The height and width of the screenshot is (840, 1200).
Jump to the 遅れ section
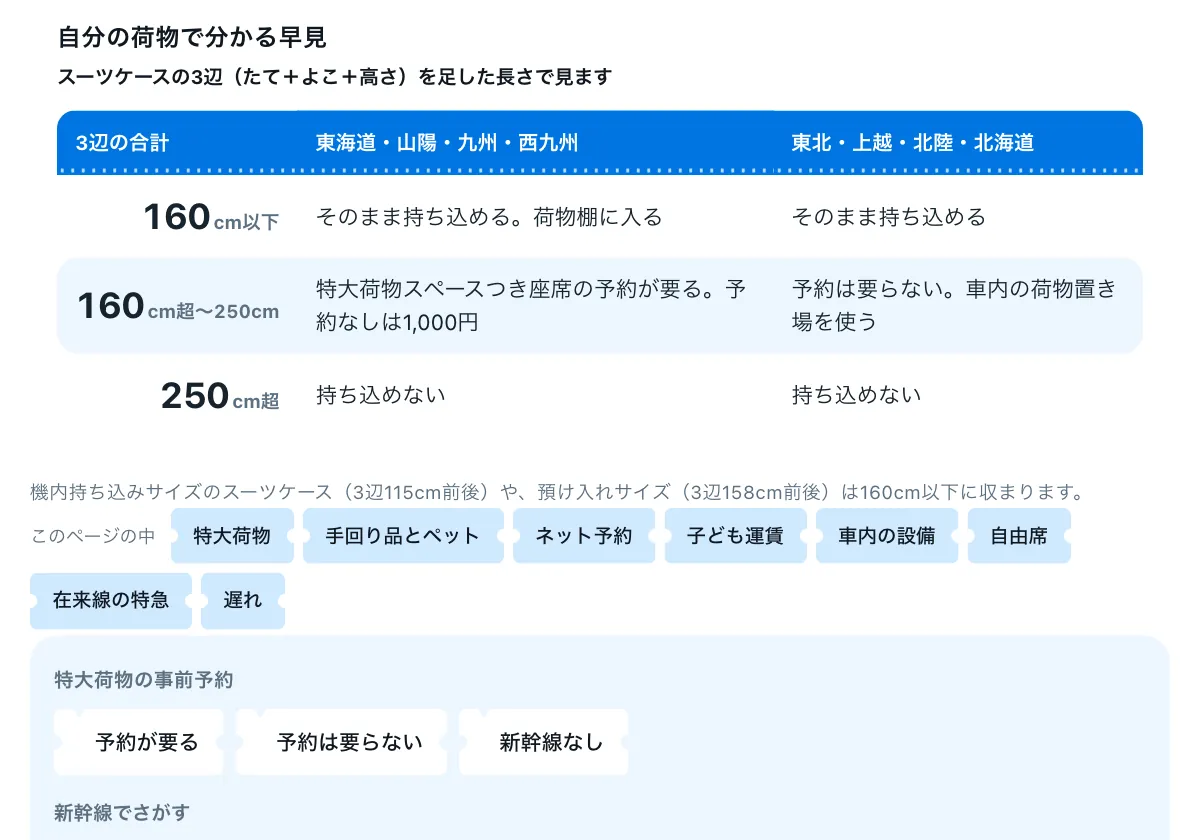click(x=243, y=601)
